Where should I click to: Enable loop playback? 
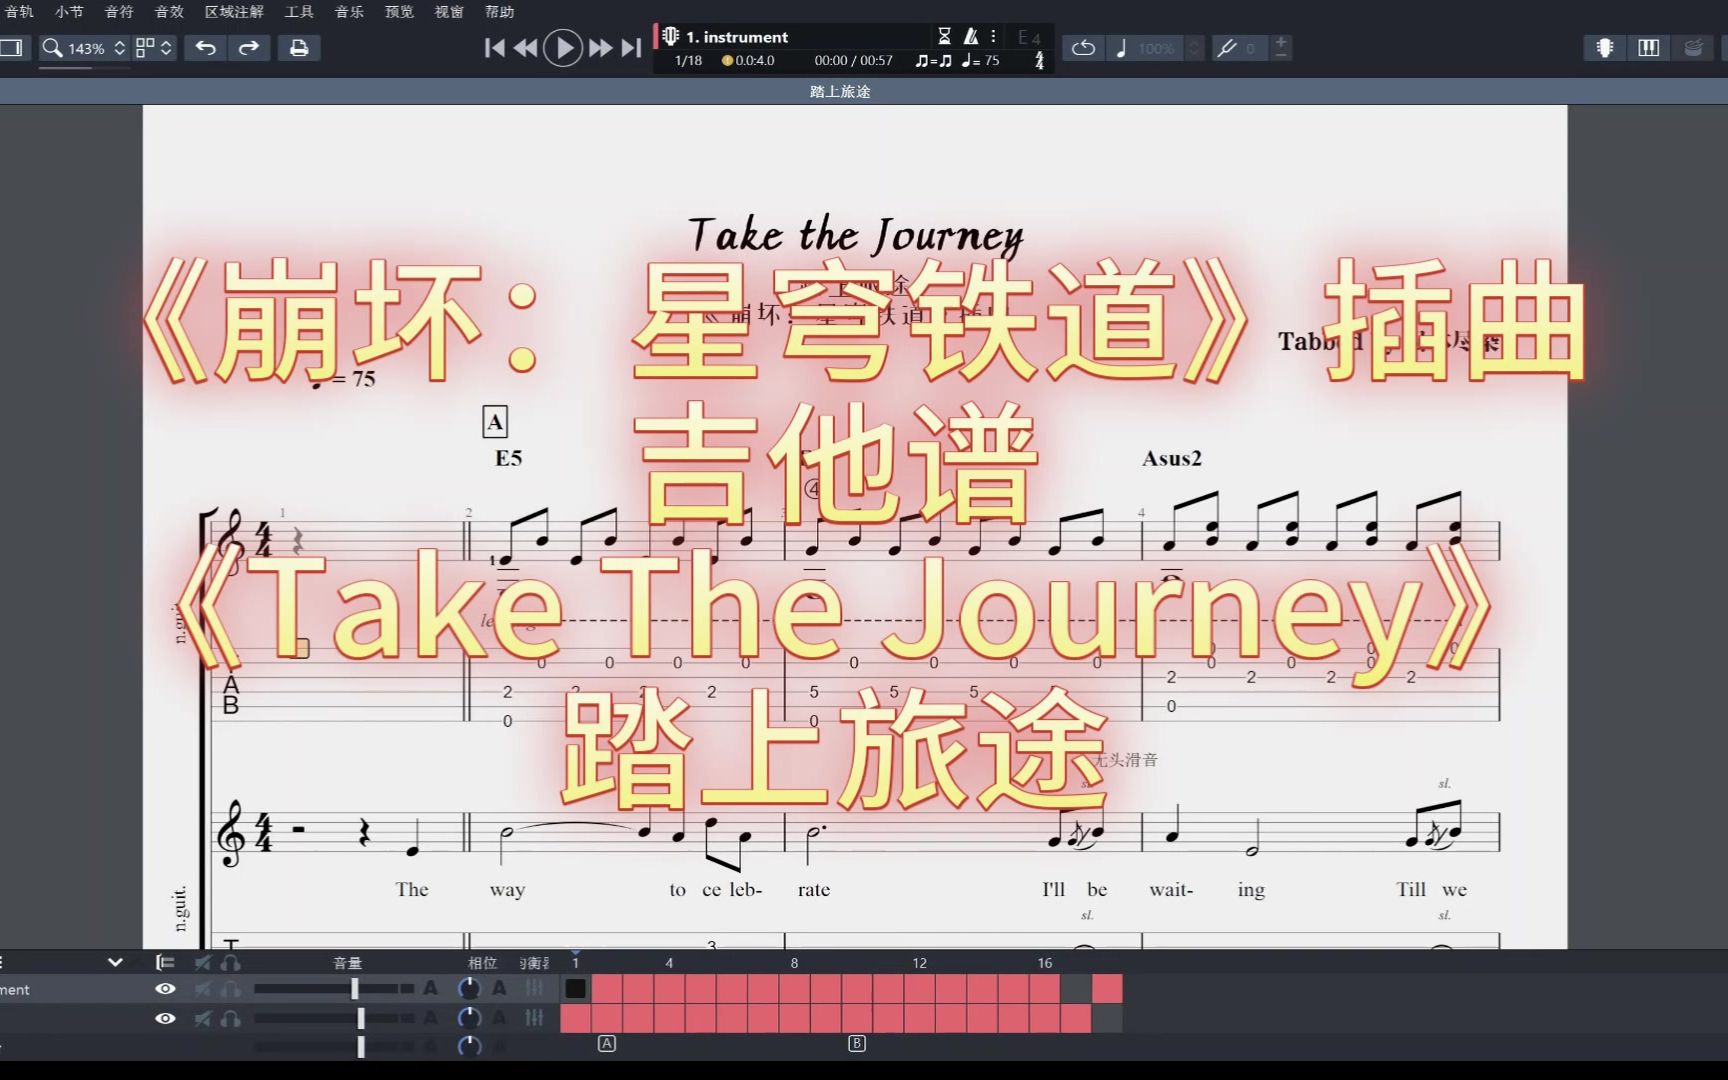(1083, 48)
